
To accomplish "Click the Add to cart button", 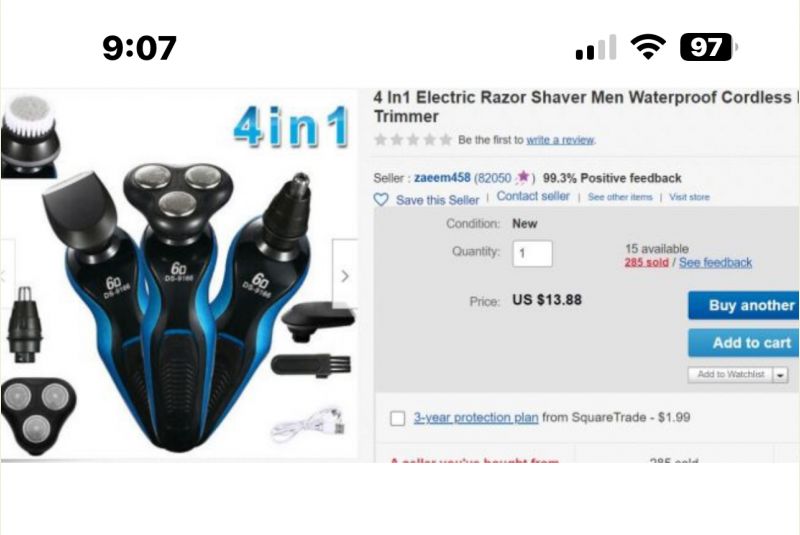I will point(744,343).
